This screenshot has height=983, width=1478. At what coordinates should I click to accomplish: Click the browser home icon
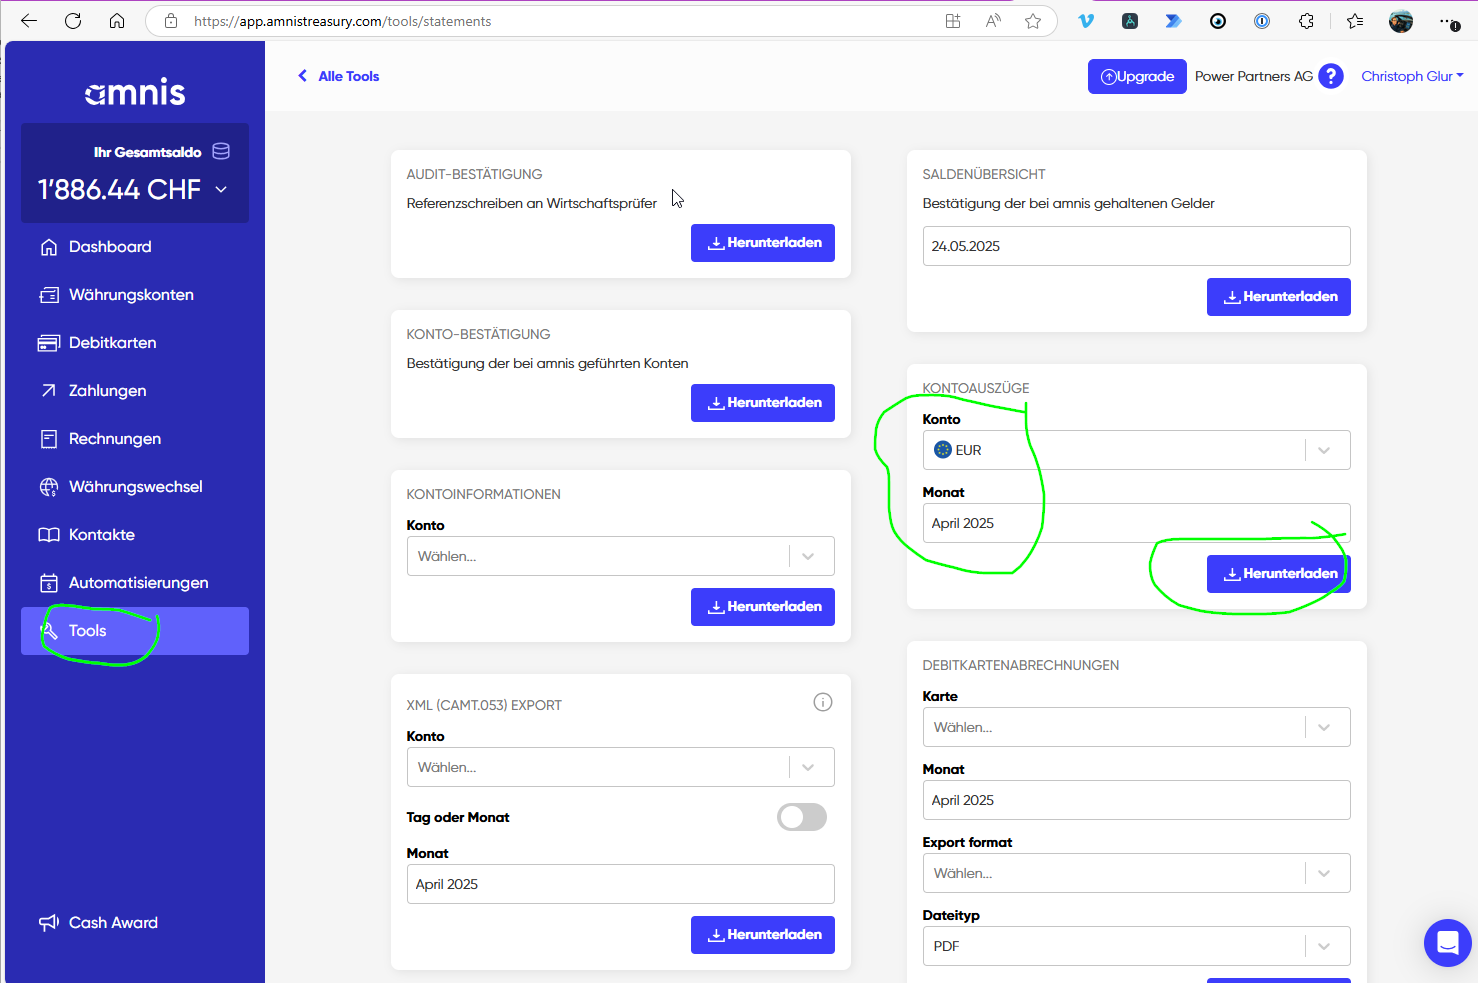tap(117, 21)
